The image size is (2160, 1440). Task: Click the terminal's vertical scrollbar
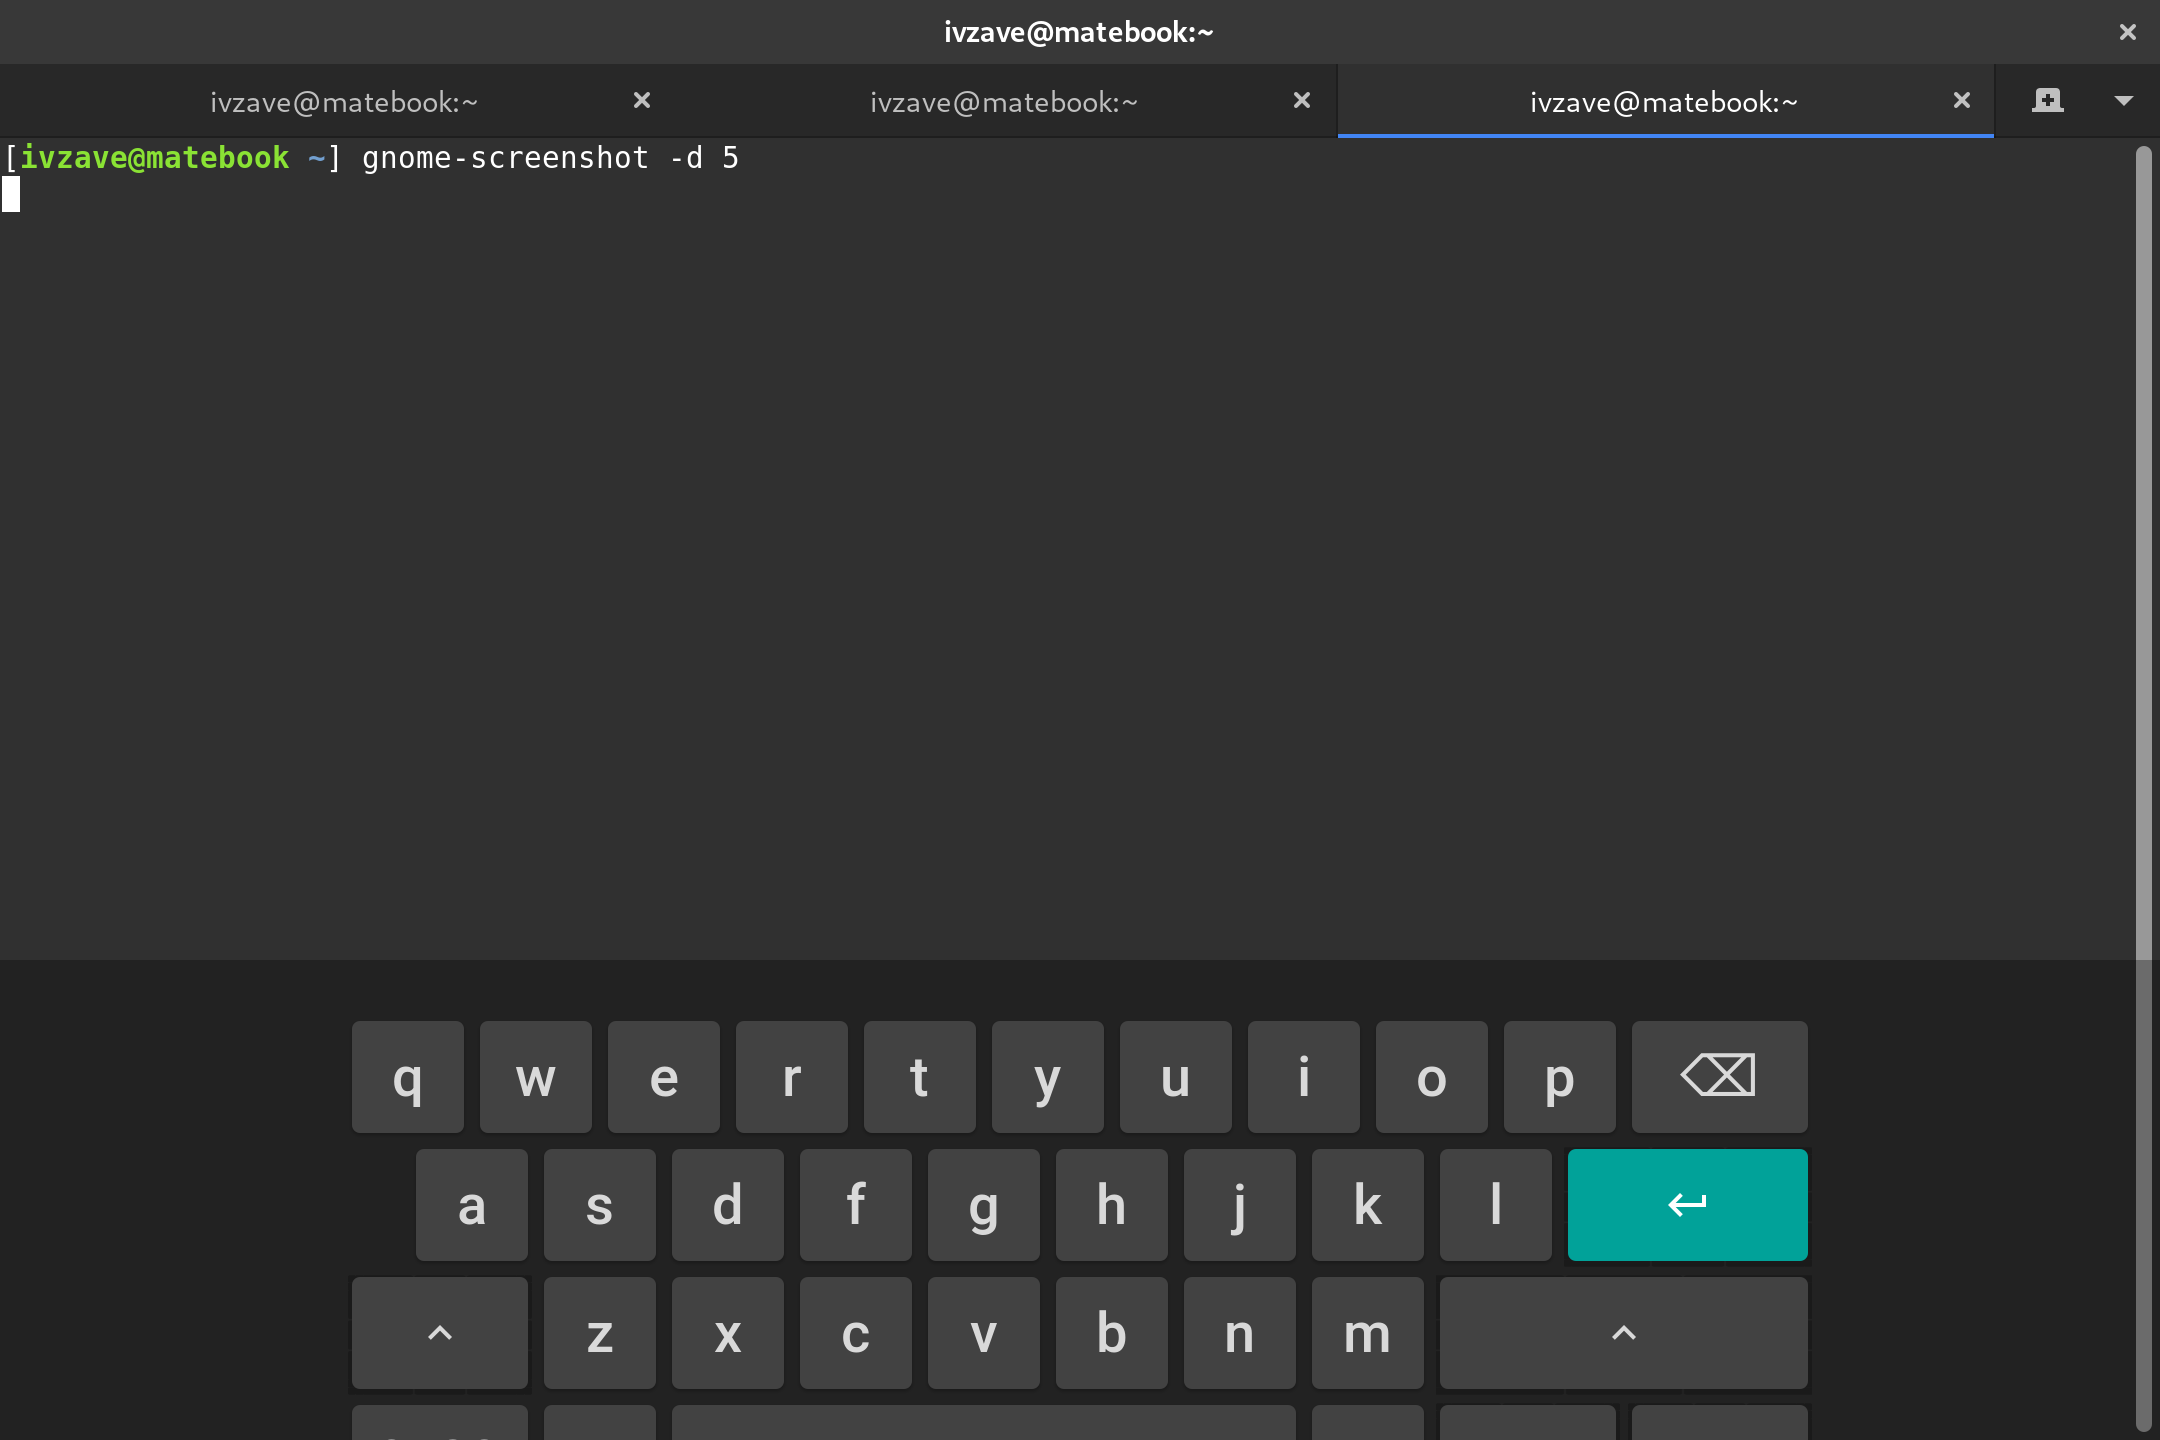point(2143,790)
